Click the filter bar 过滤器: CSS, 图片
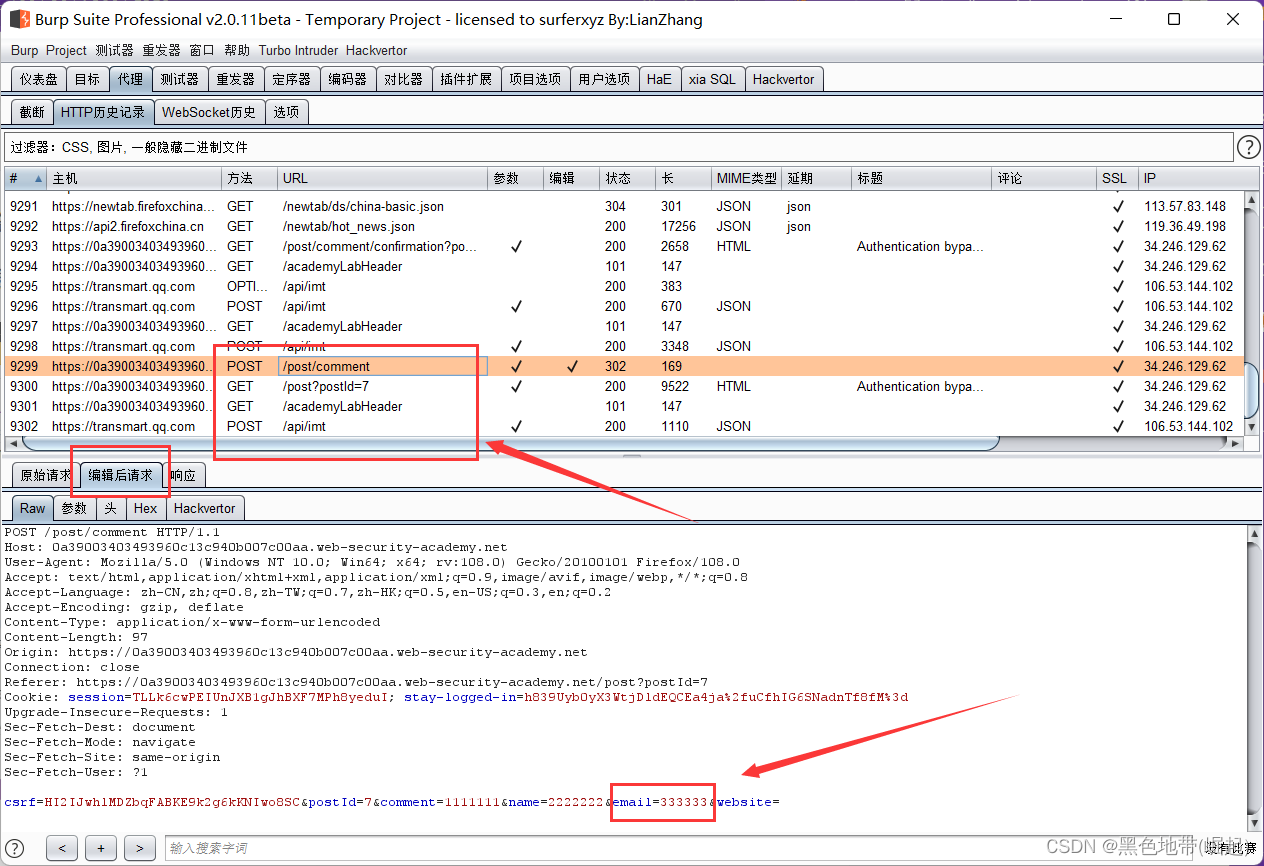 coord(619,147)
